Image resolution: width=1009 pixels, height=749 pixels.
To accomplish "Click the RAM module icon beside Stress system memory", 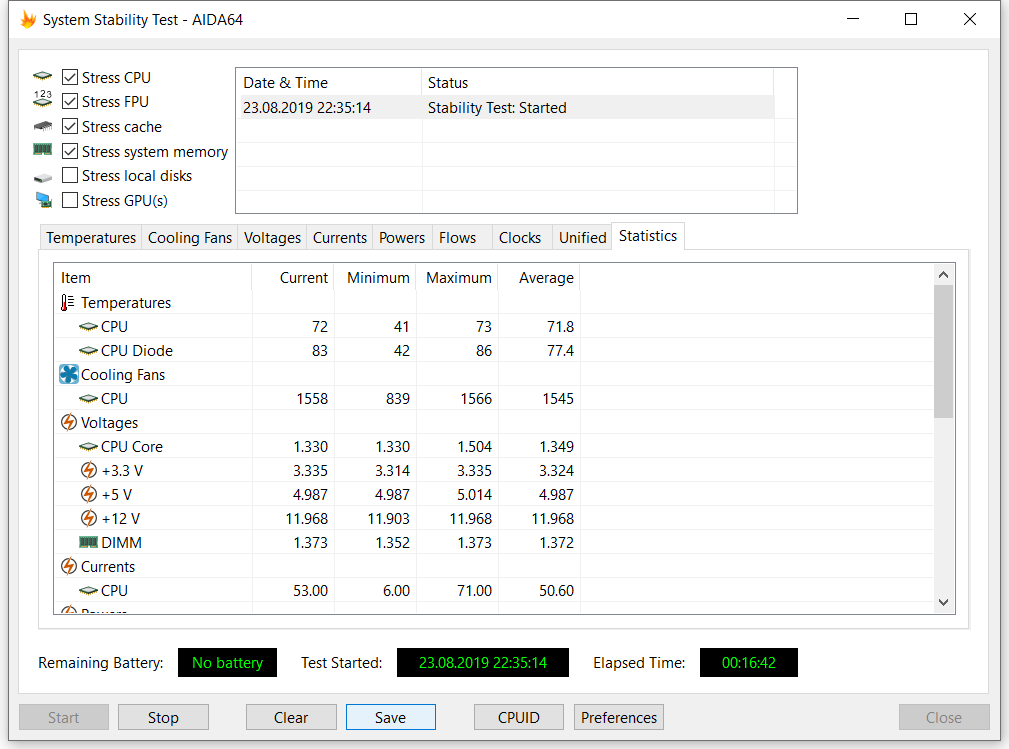I will 42,150.
